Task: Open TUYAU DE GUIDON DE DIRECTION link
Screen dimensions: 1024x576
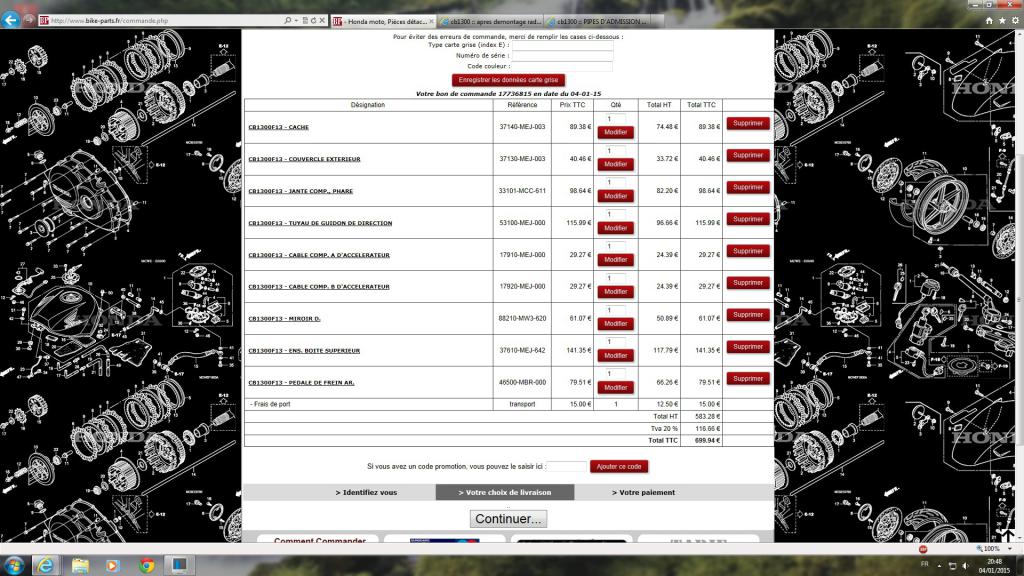Action: tap(320, 223)
